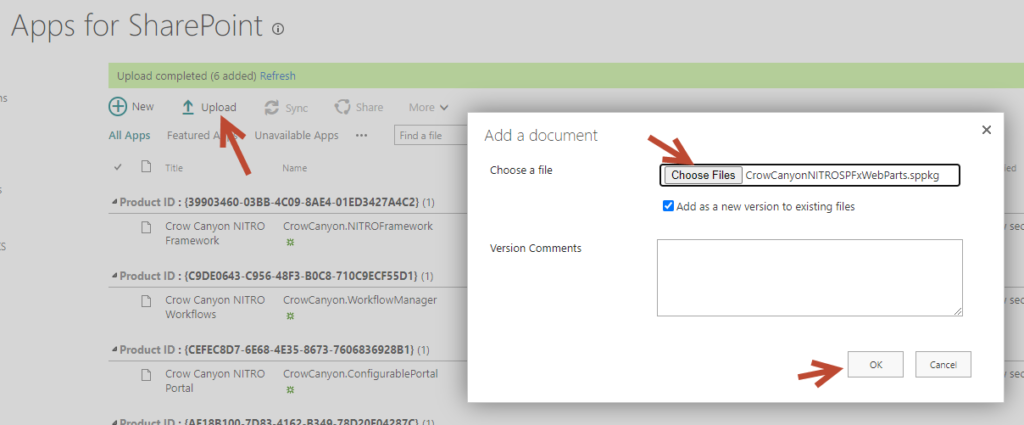Click the select-all checkmark column header
This screenshot has height=425, width=1024.
118,168
